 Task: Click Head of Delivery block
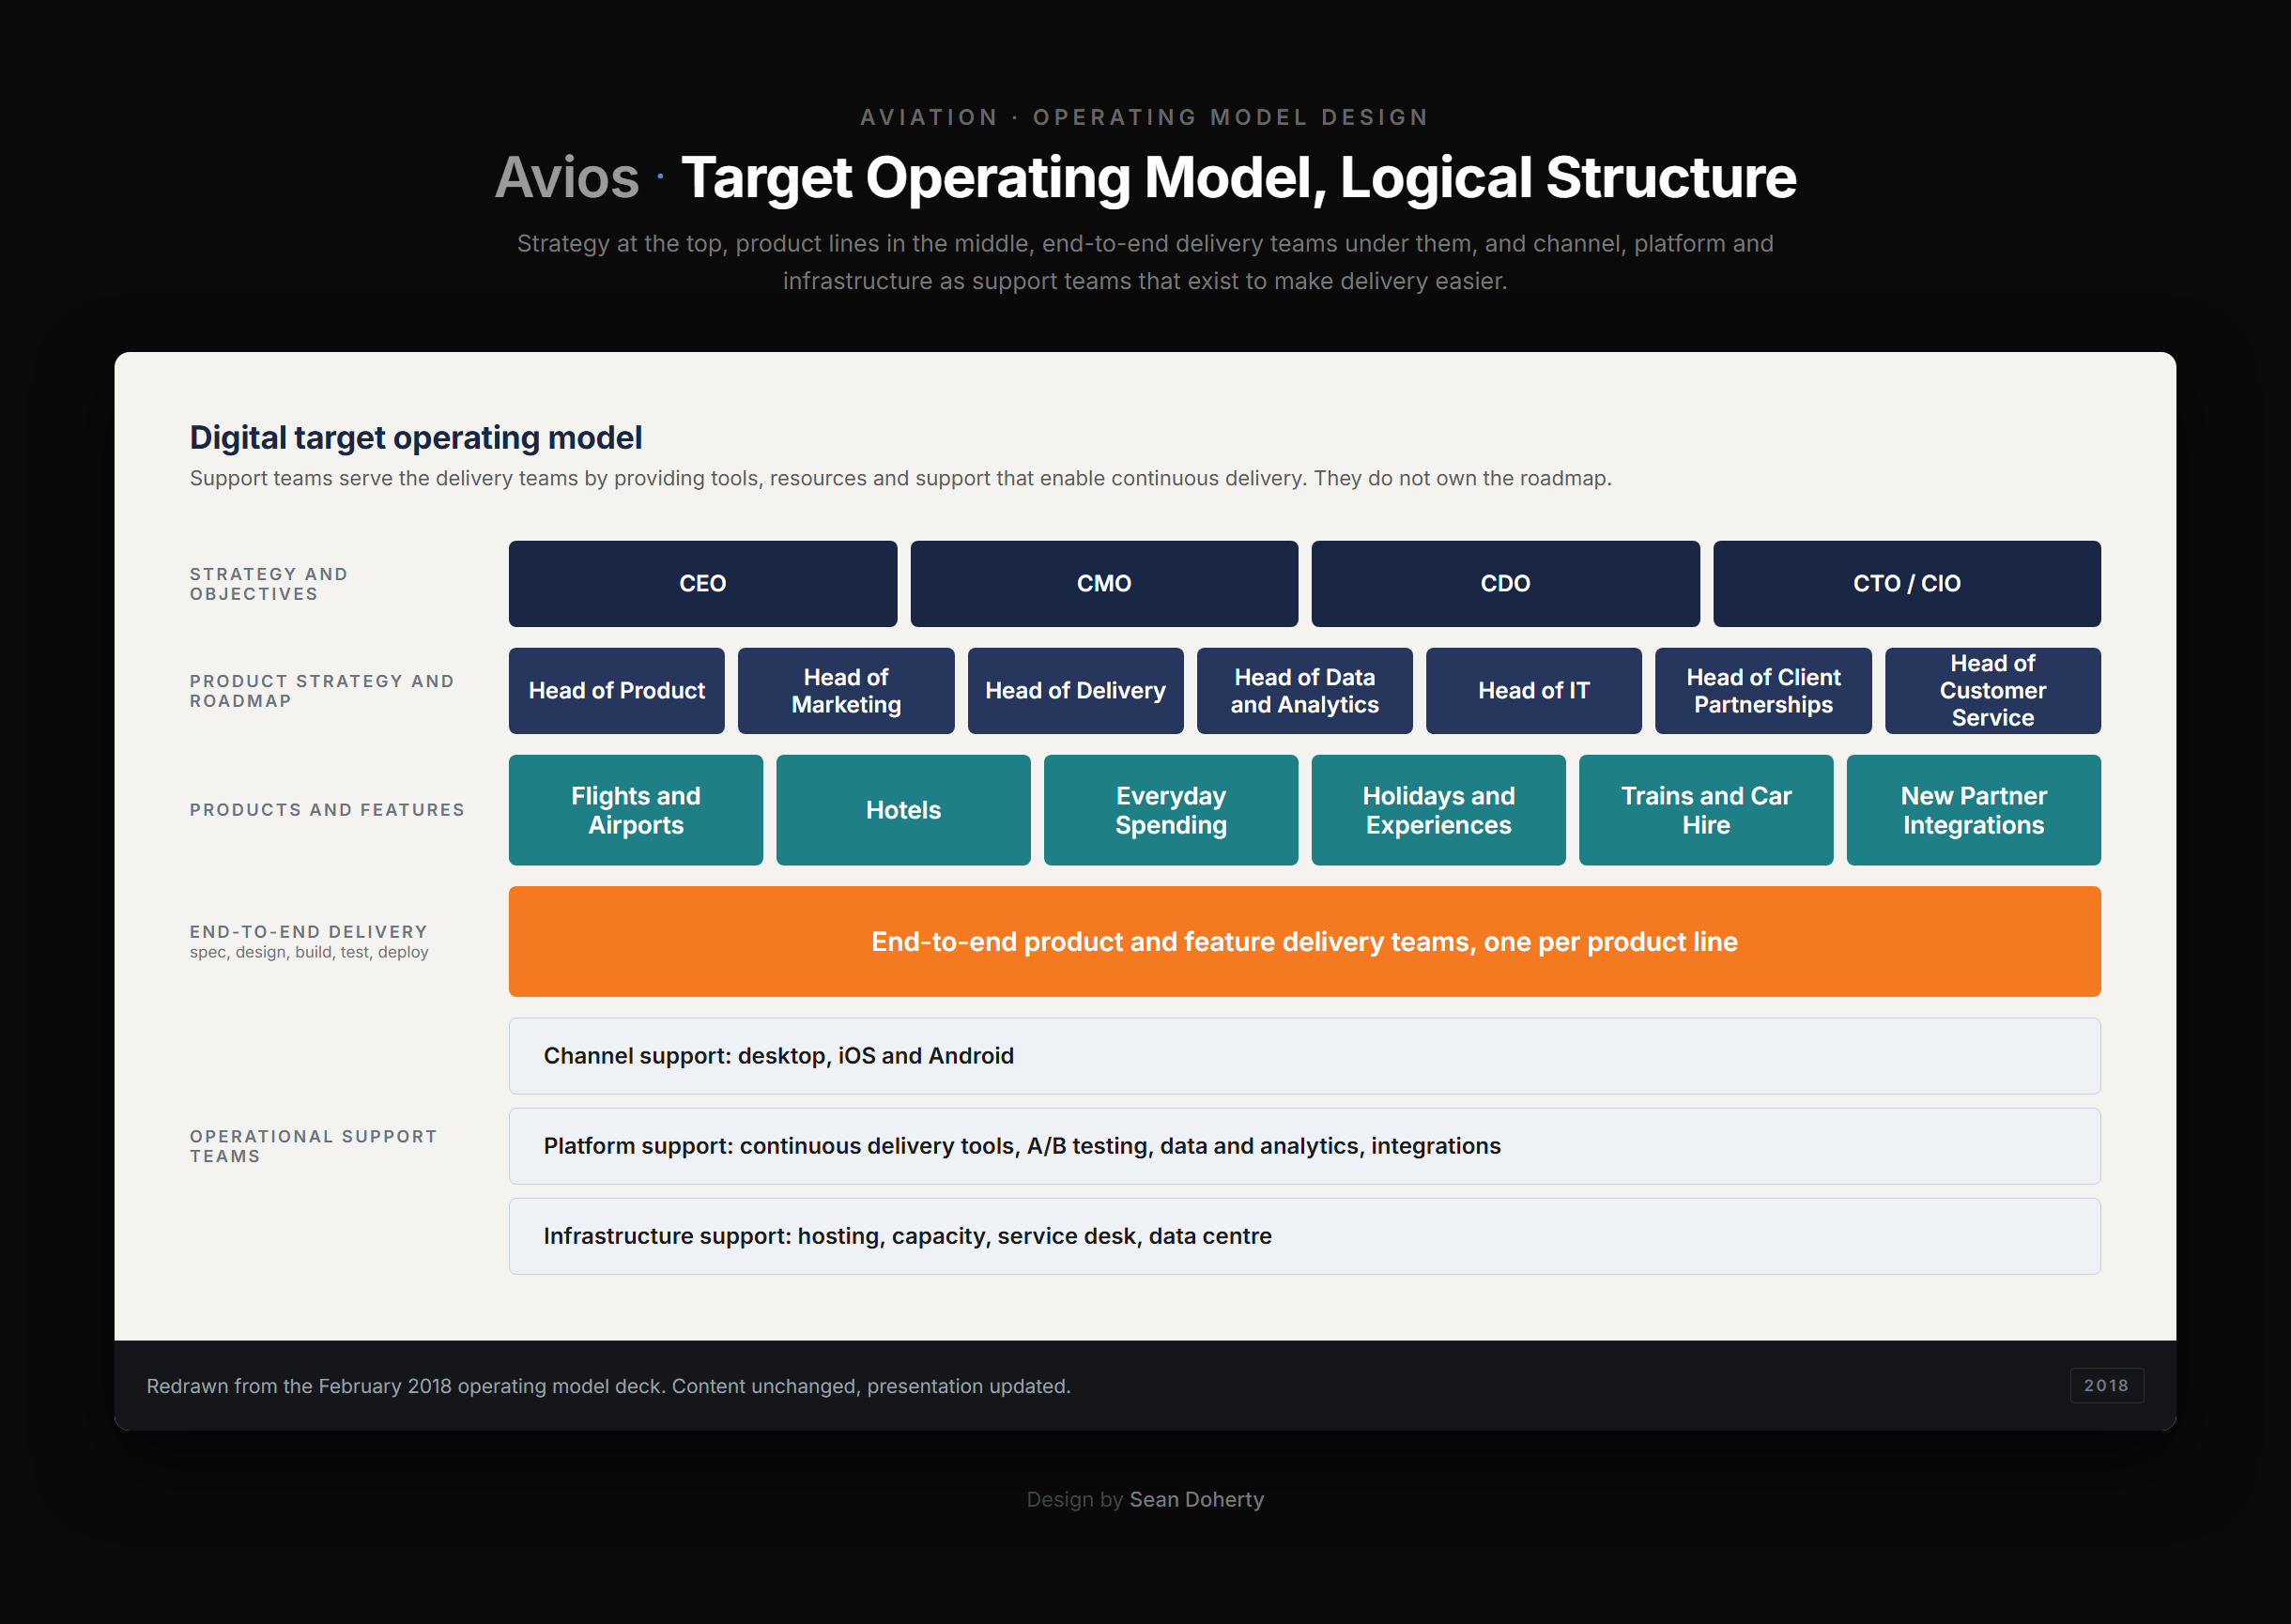point(1075,691)
